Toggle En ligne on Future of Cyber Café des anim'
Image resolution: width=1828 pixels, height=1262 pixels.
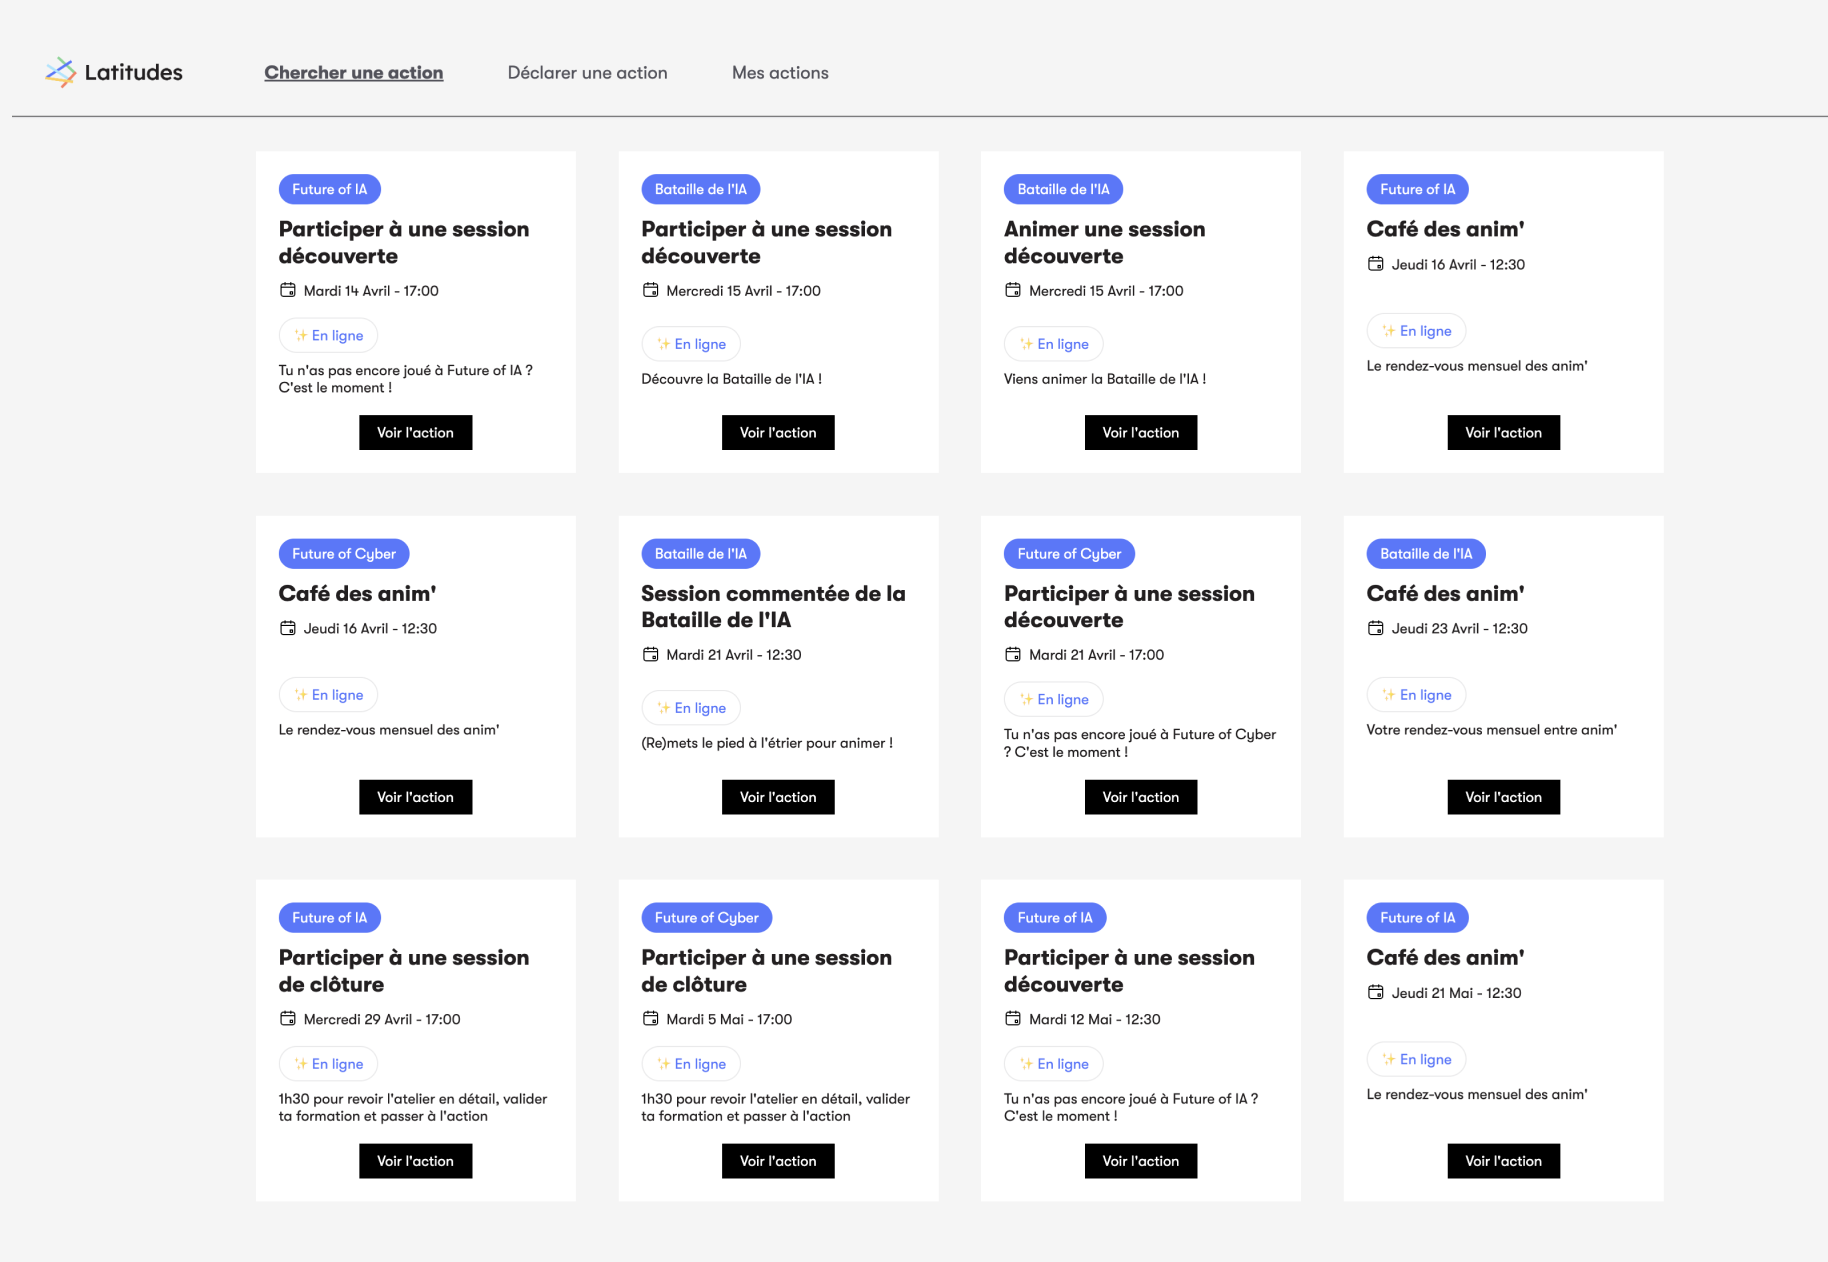[x=328, y=694]
